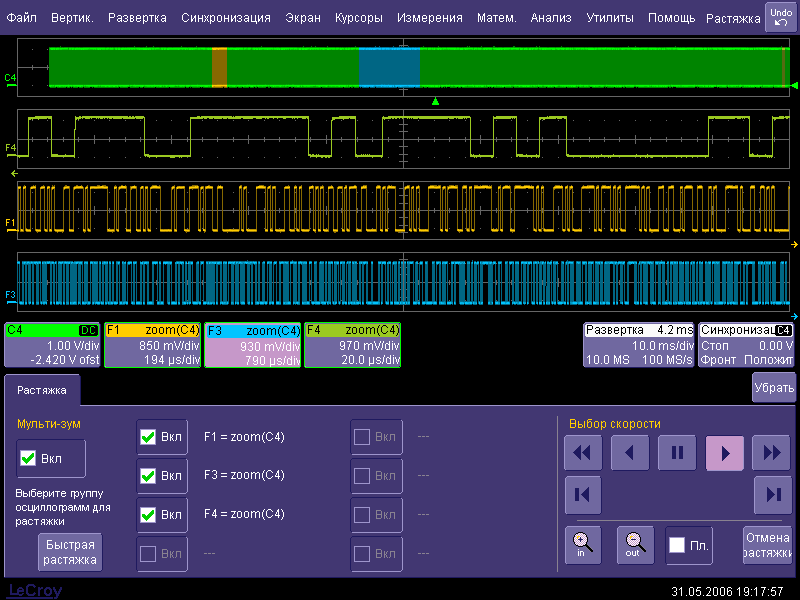
Task: Click the fast rewind double-arrow button
Action: 583,453
